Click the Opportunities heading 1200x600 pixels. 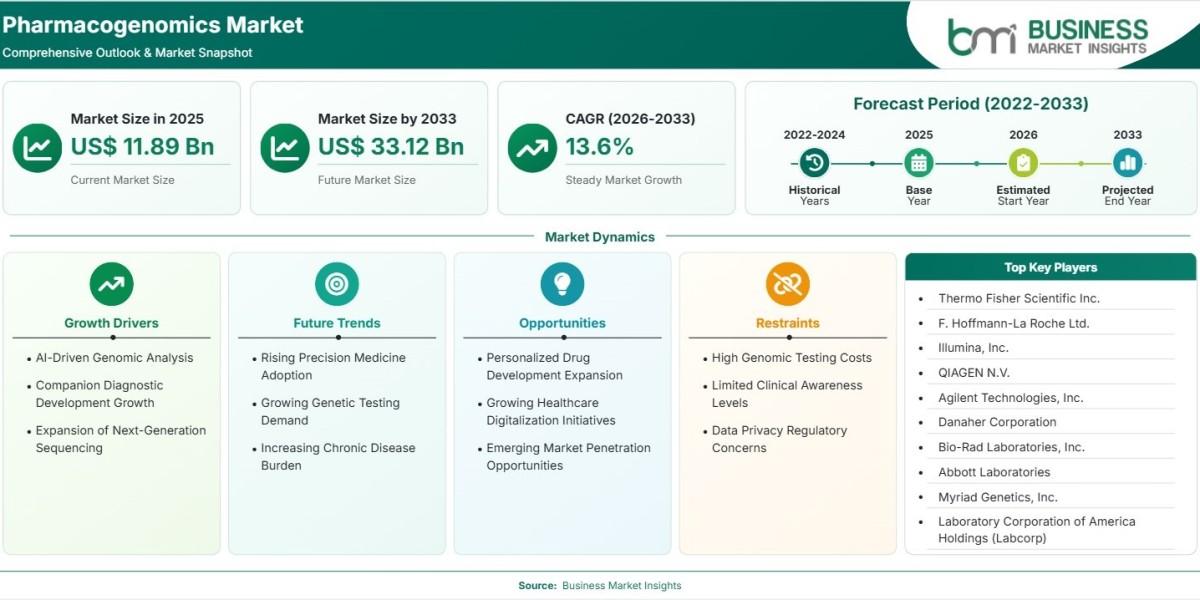[x=562, y=323]
